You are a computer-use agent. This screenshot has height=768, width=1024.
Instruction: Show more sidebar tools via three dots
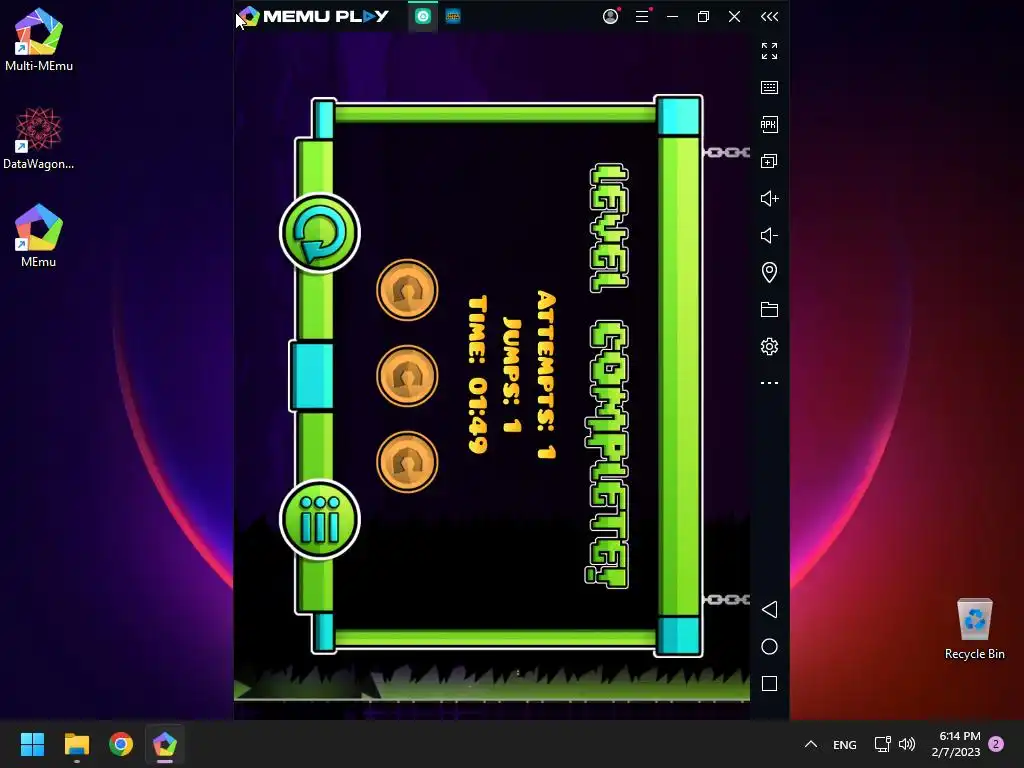(x=769, y=383)
